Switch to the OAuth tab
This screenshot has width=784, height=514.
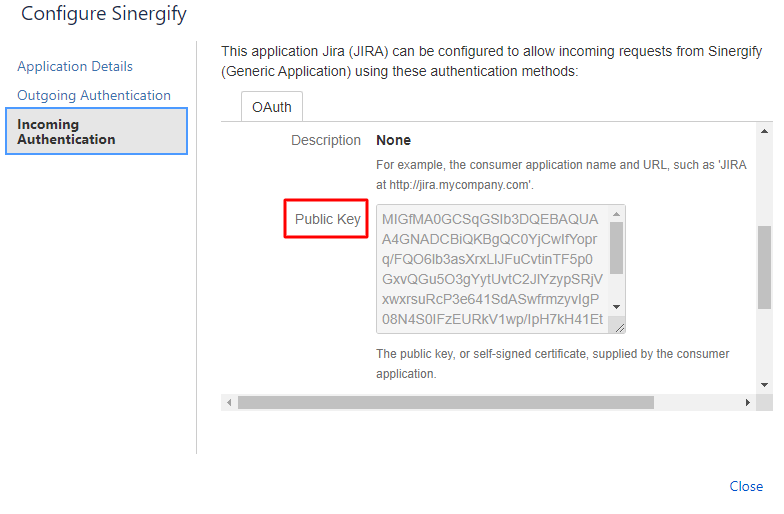(x=272, y=106)
